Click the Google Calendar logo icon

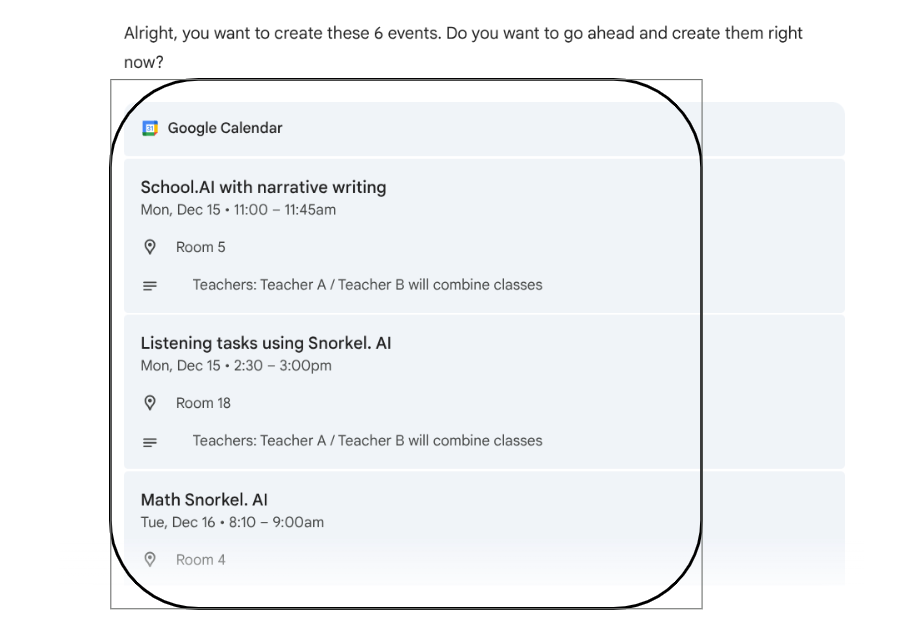point(150,128)
